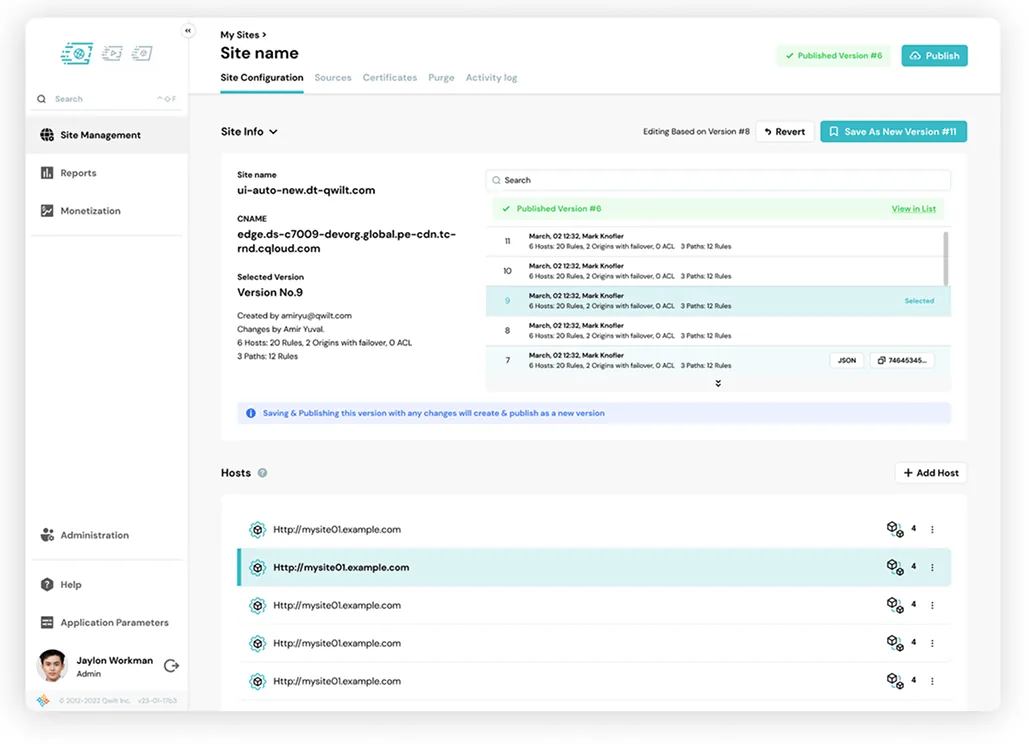Click the Help question mark icon
The height and width of the screenshot is (744, 1029).
47,584
